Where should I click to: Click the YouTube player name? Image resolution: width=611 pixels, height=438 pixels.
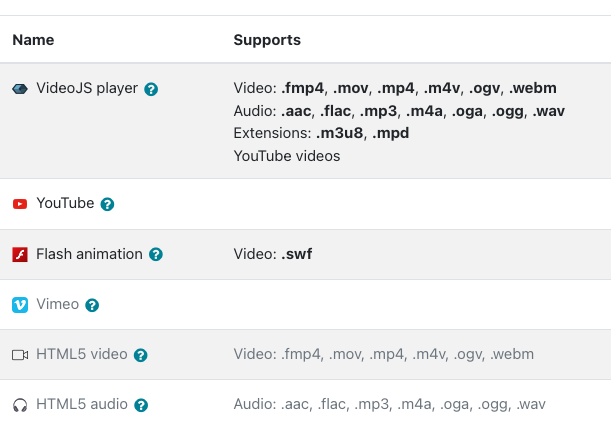tap(65, 203)
